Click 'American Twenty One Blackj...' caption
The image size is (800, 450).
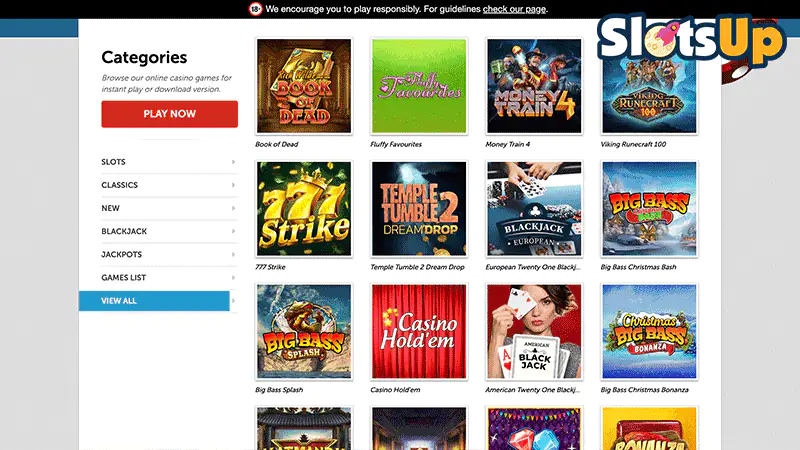click(532, 390)
